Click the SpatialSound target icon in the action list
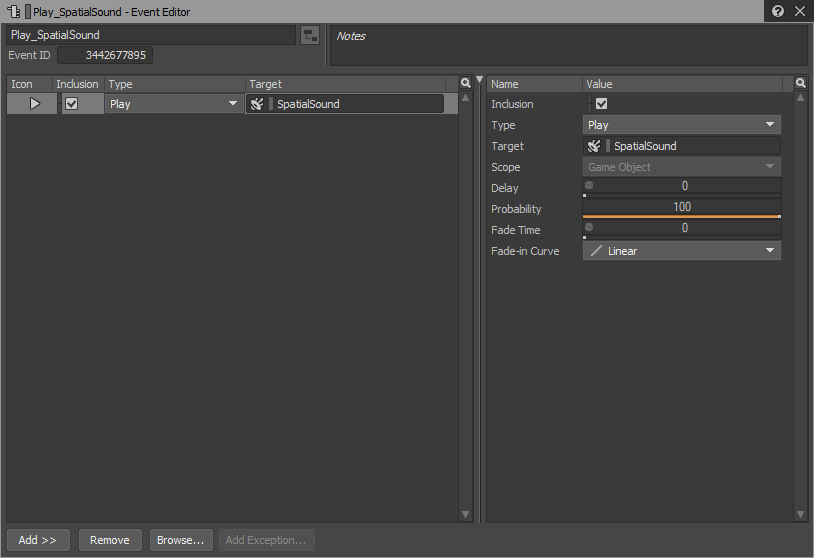 257,104
